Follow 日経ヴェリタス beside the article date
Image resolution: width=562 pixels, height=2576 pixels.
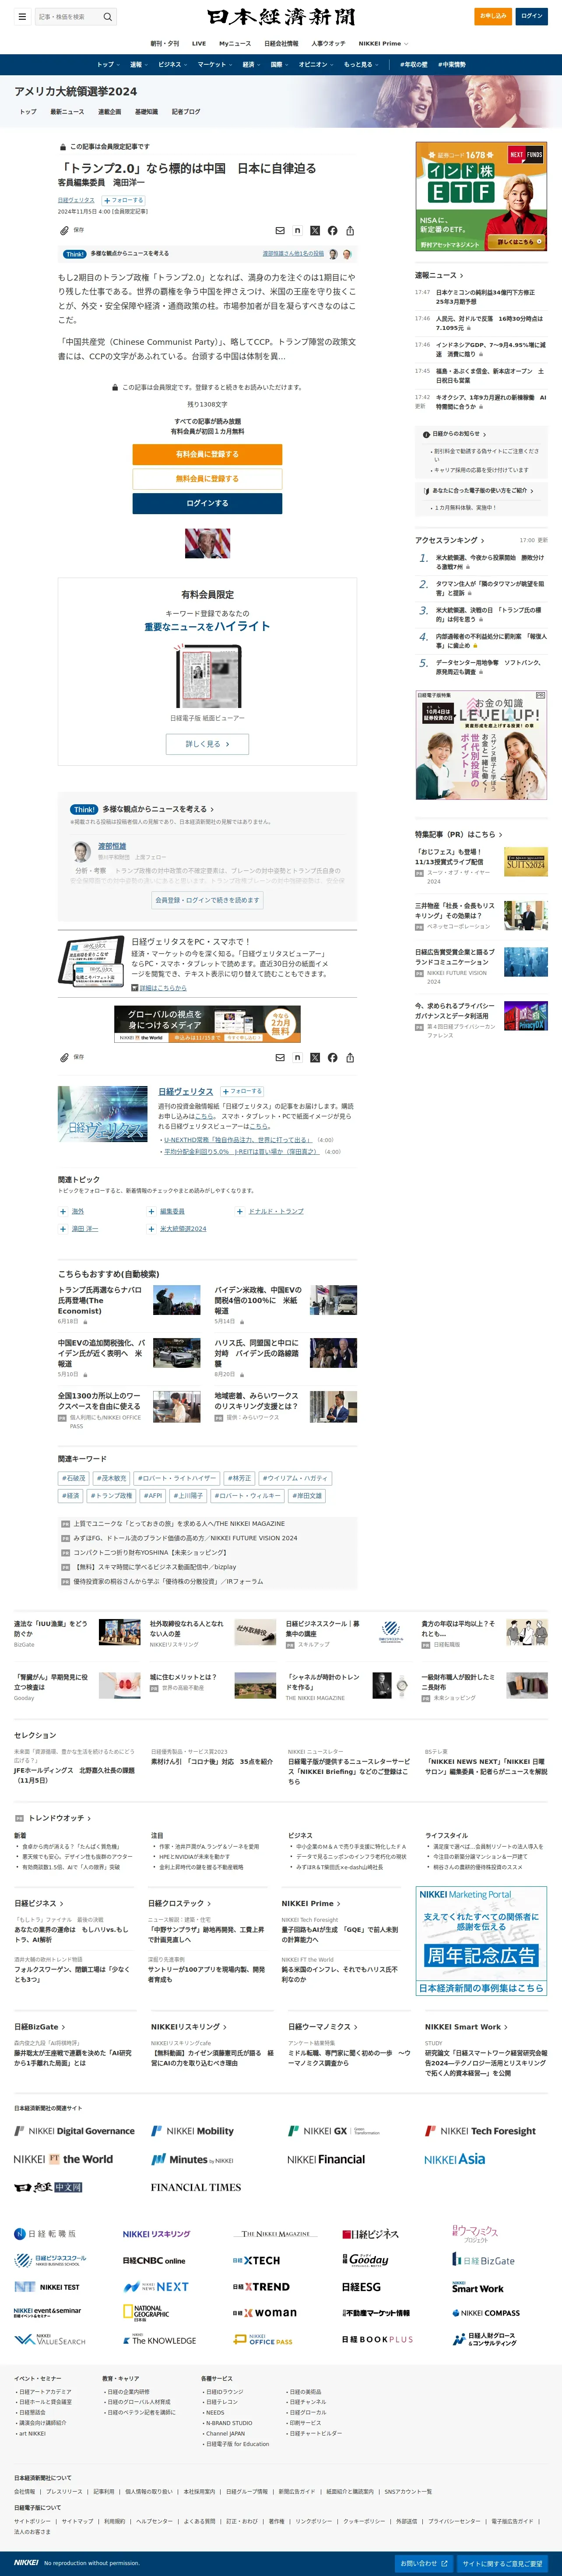click(123, 200)
